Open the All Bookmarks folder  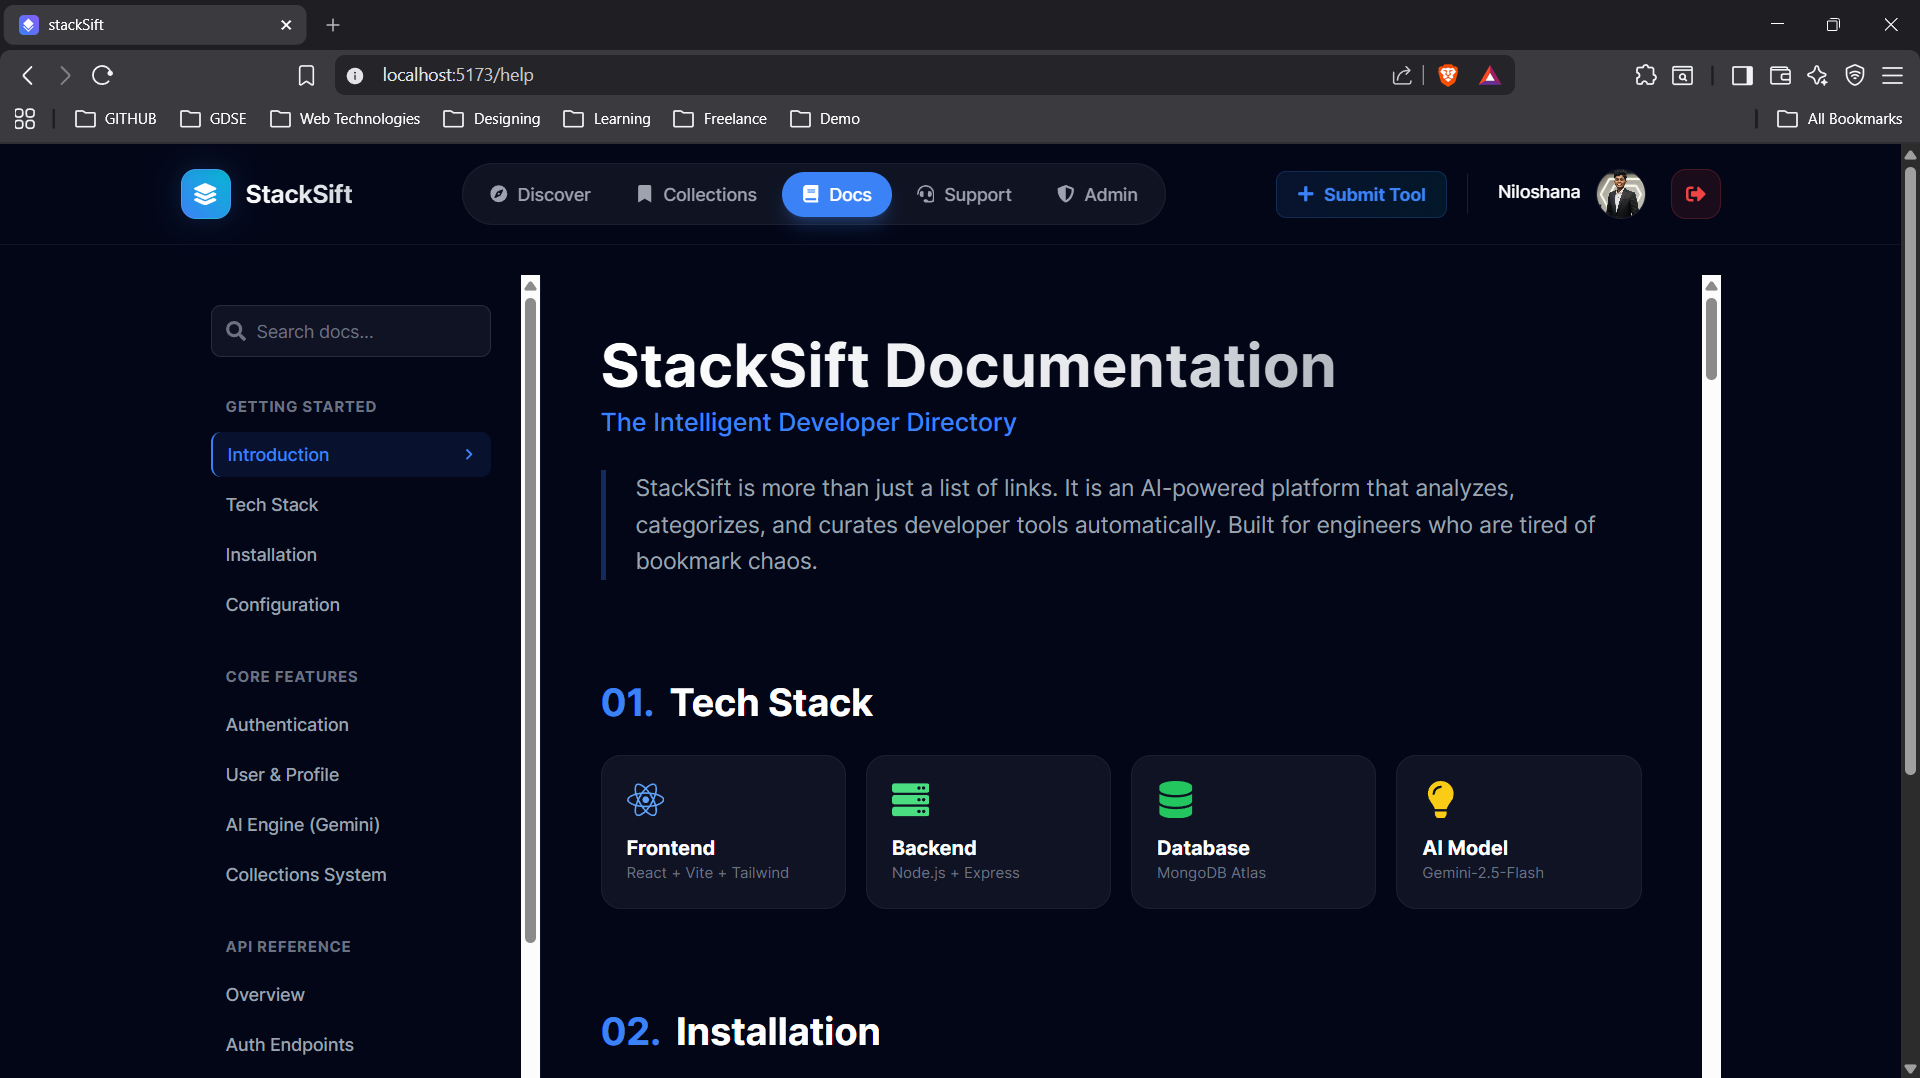coord(1840,119)
